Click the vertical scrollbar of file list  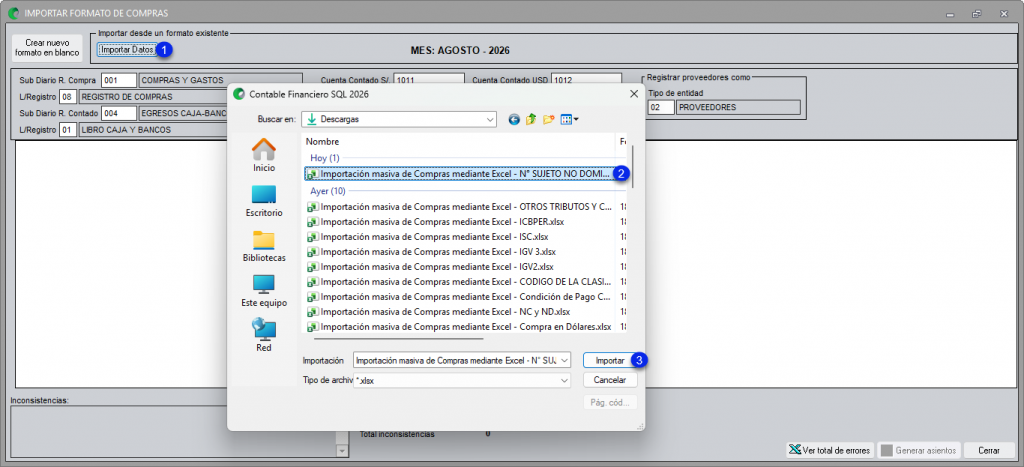[632, 167]
